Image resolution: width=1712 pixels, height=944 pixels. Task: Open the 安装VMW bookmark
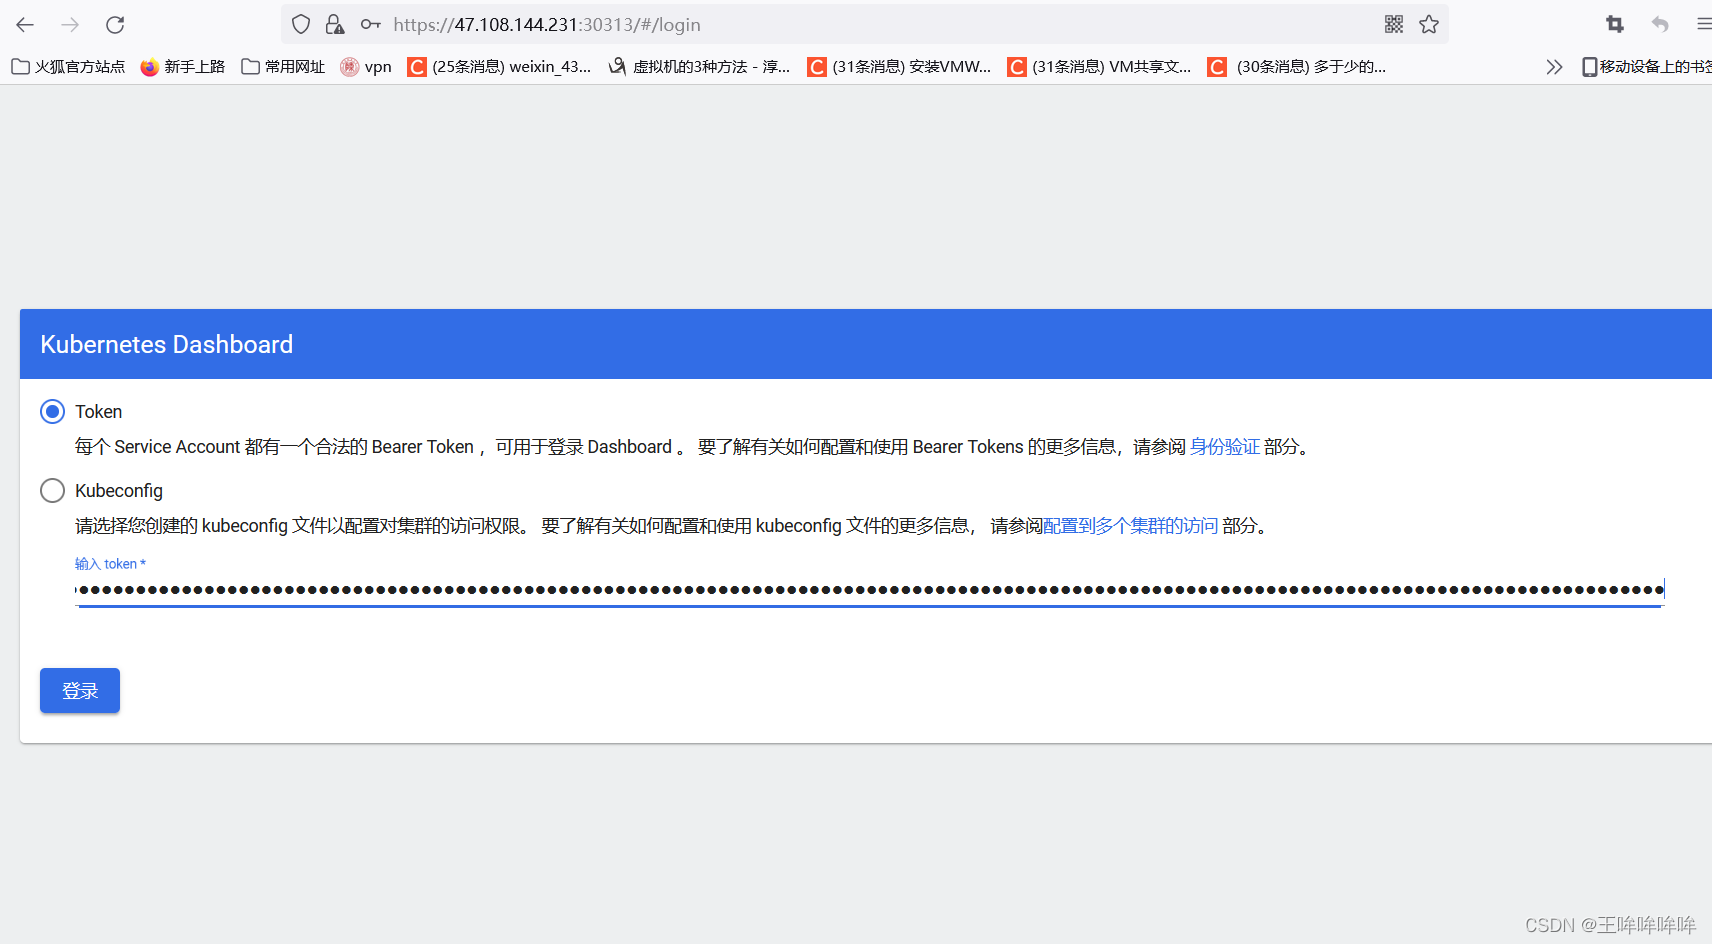[899, 67]
